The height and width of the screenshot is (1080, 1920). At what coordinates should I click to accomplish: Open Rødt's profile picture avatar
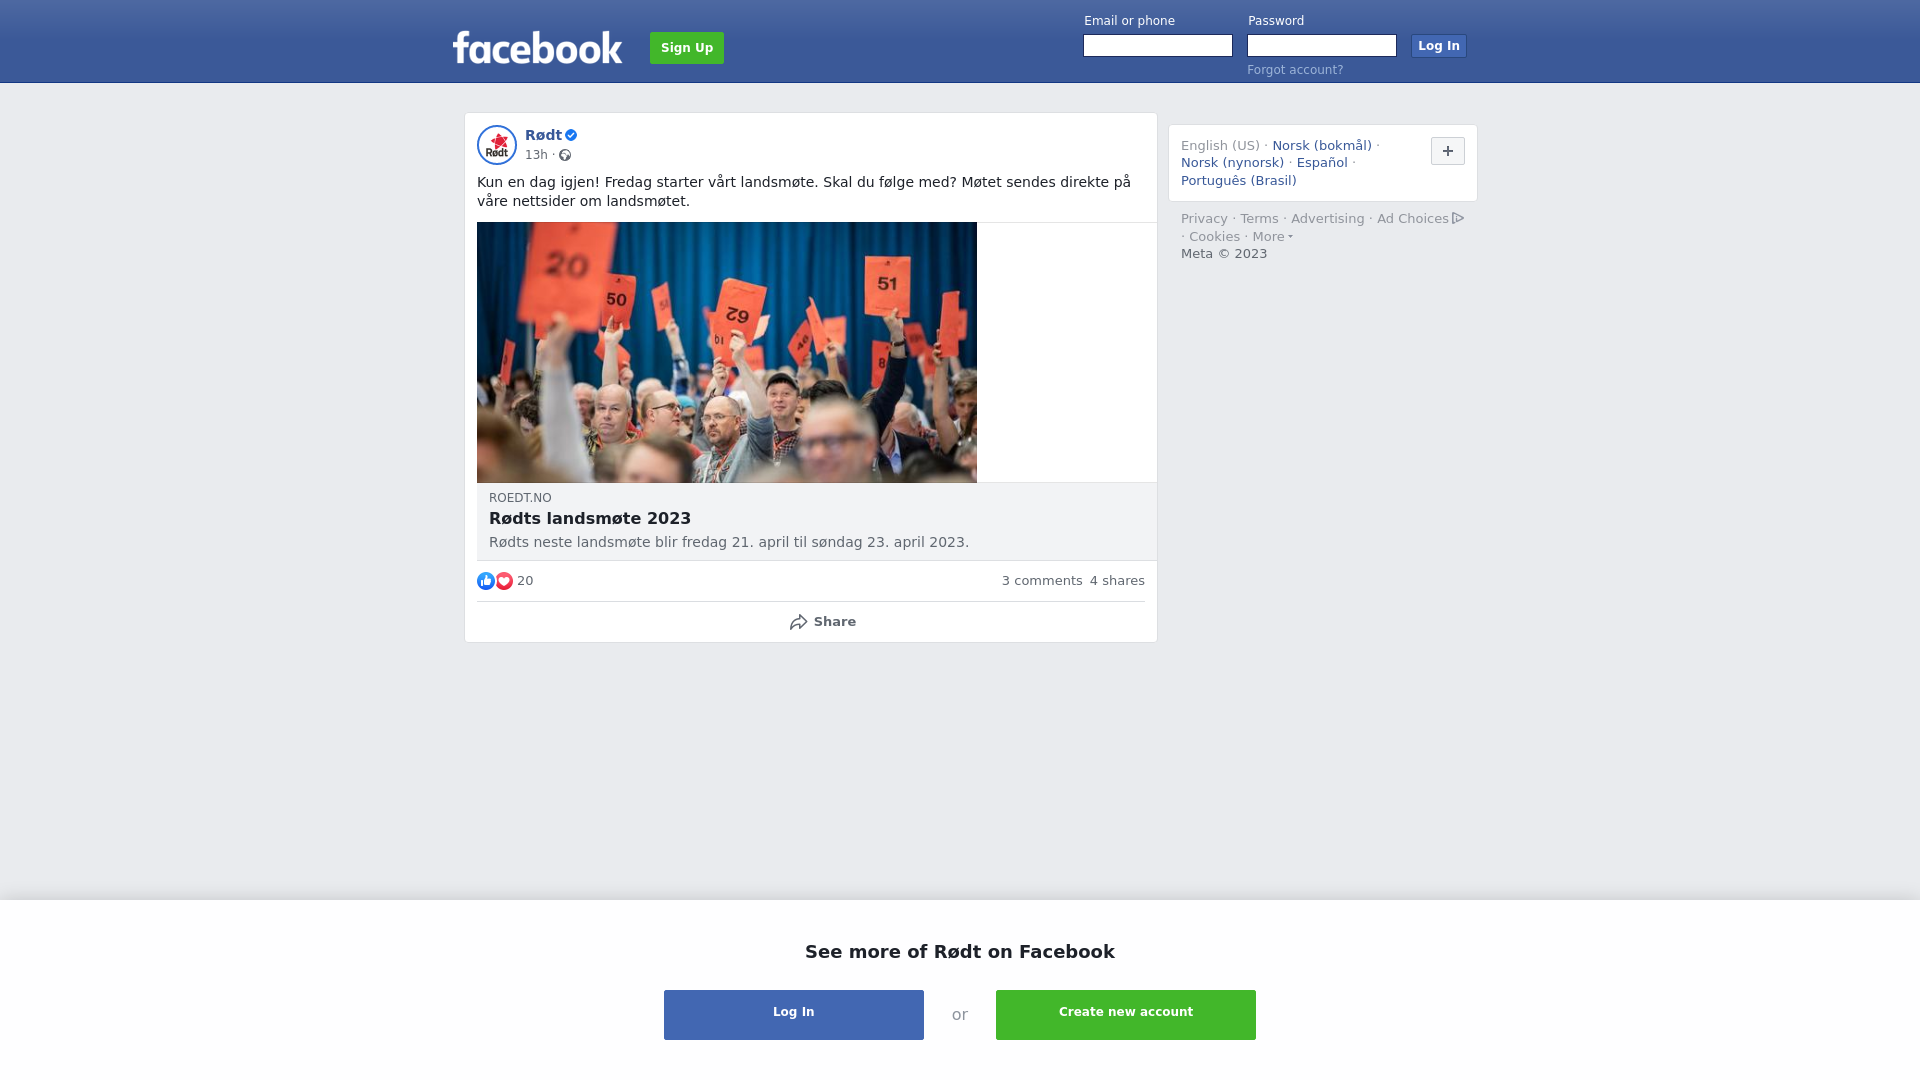(x=497, y=145)
